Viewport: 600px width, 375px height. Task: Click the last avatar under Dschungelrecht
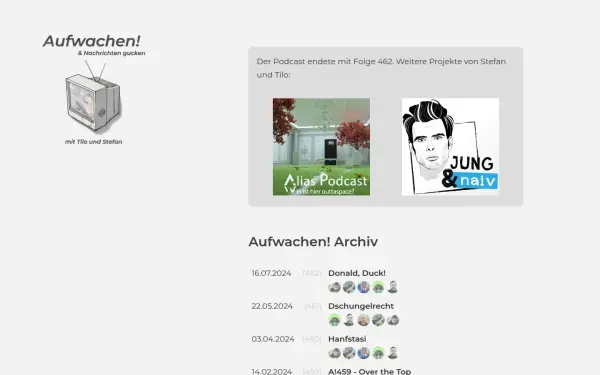[x=393, y=320]
